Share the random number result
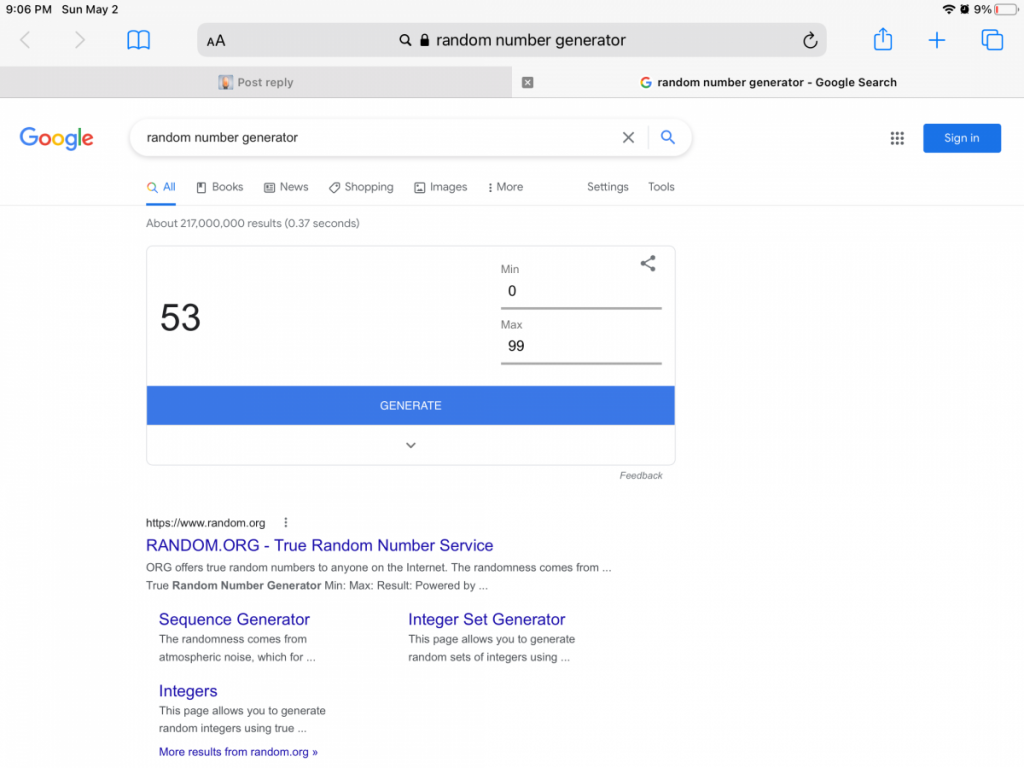The image size is (1024, 768). [x=647, y=263]
